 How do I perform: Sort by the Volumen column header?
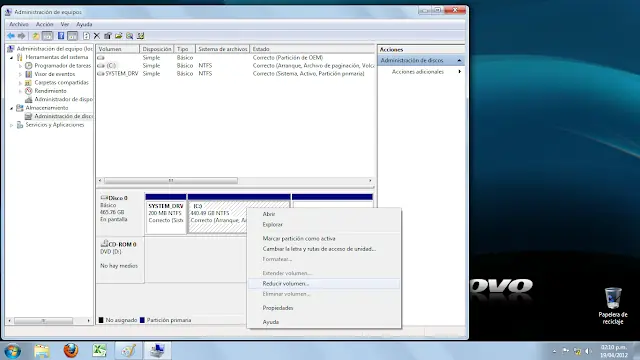(118, 49)
